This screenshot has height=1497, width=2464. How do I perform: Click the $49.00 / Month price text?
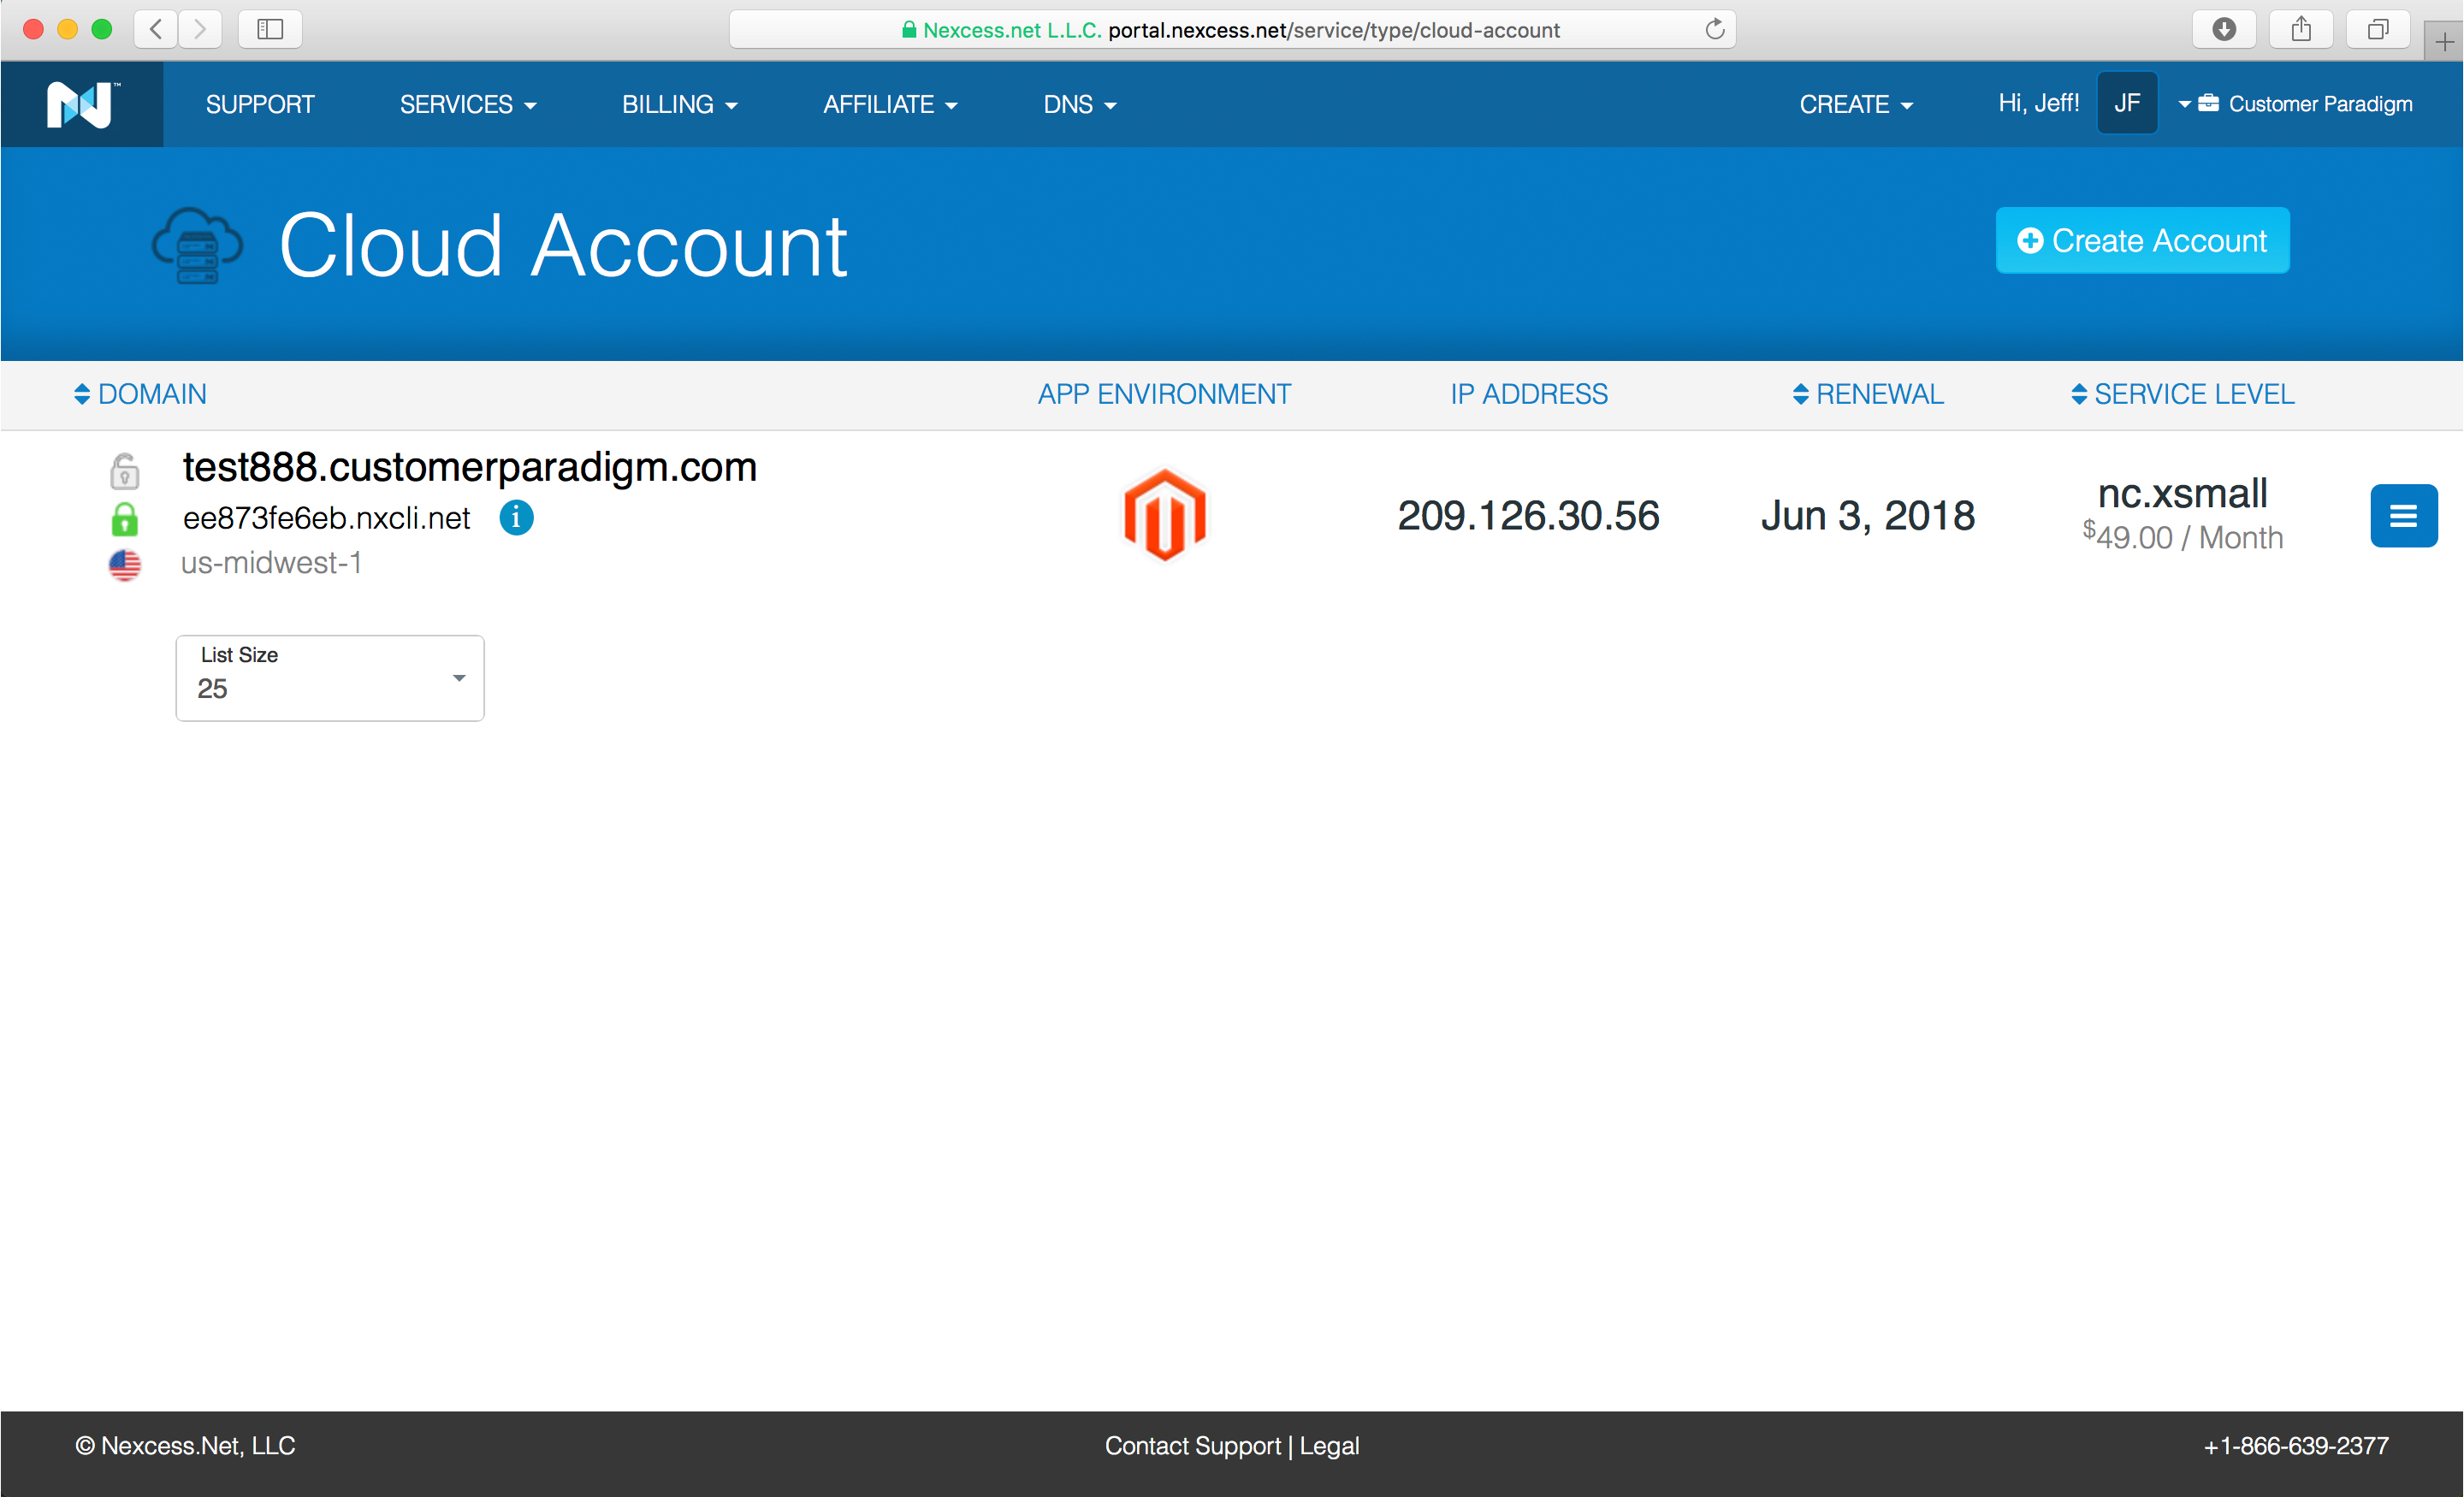[2183, 537]
